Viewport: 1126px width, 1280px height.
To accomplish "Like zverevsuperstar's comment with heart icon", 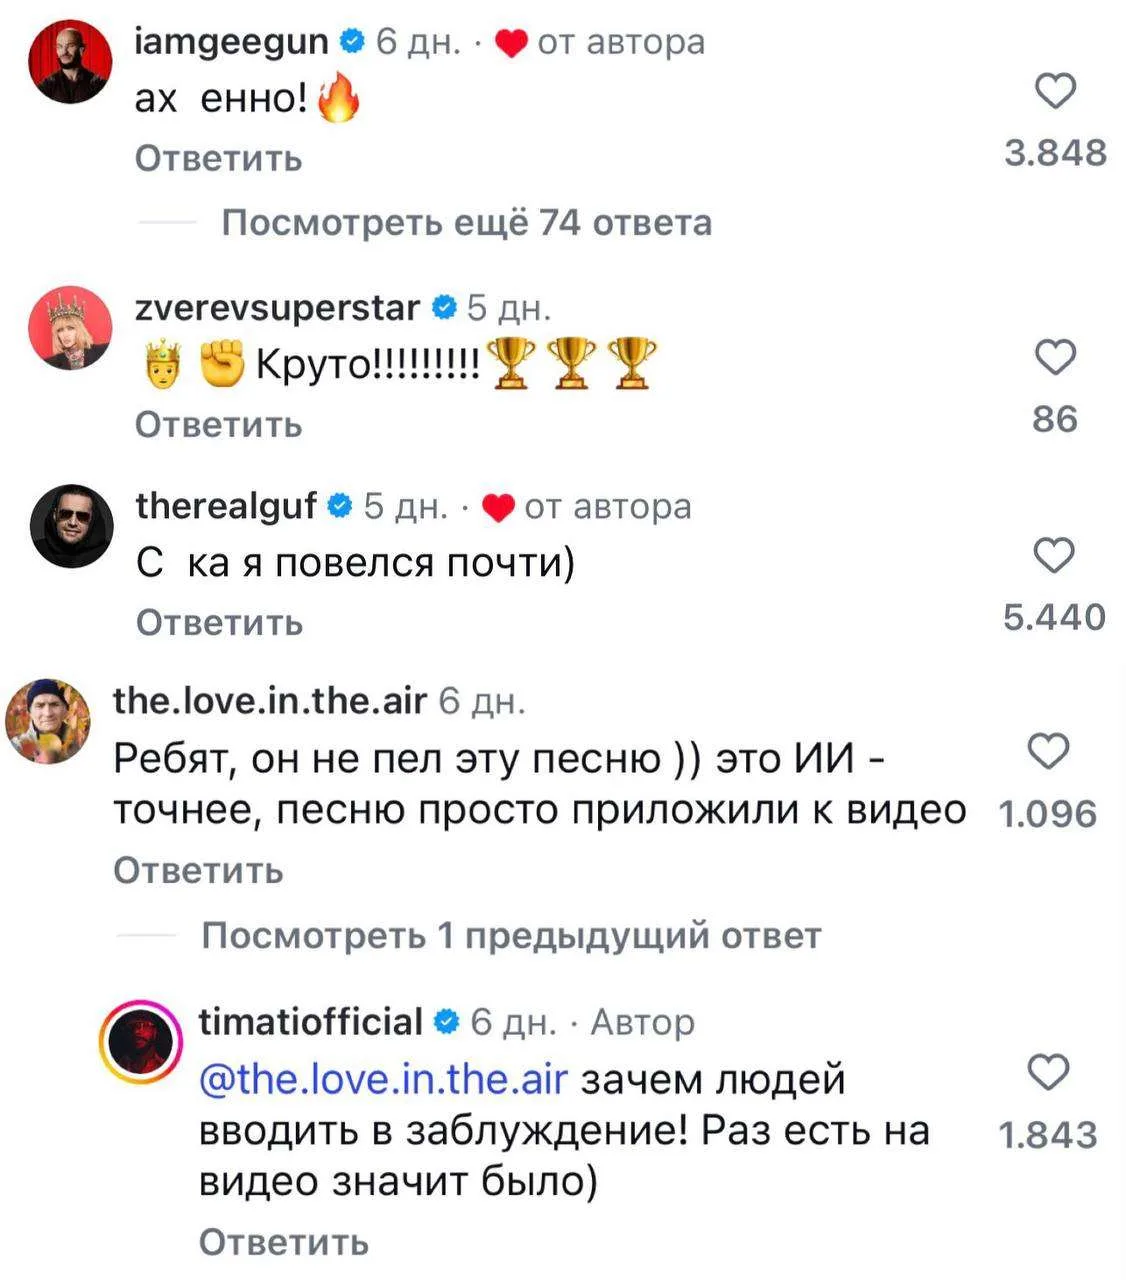I will (x=1054, y=358).
